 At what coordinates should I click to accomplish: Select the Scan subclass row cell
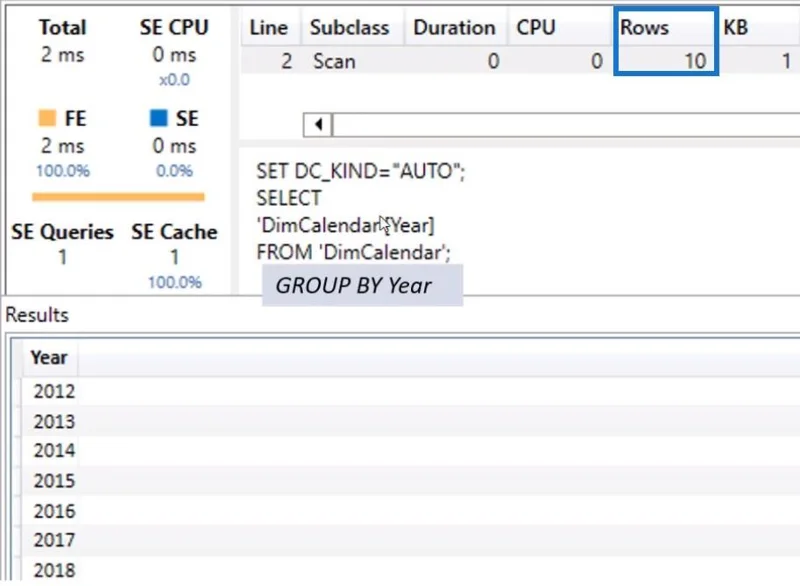coord(335,62)
